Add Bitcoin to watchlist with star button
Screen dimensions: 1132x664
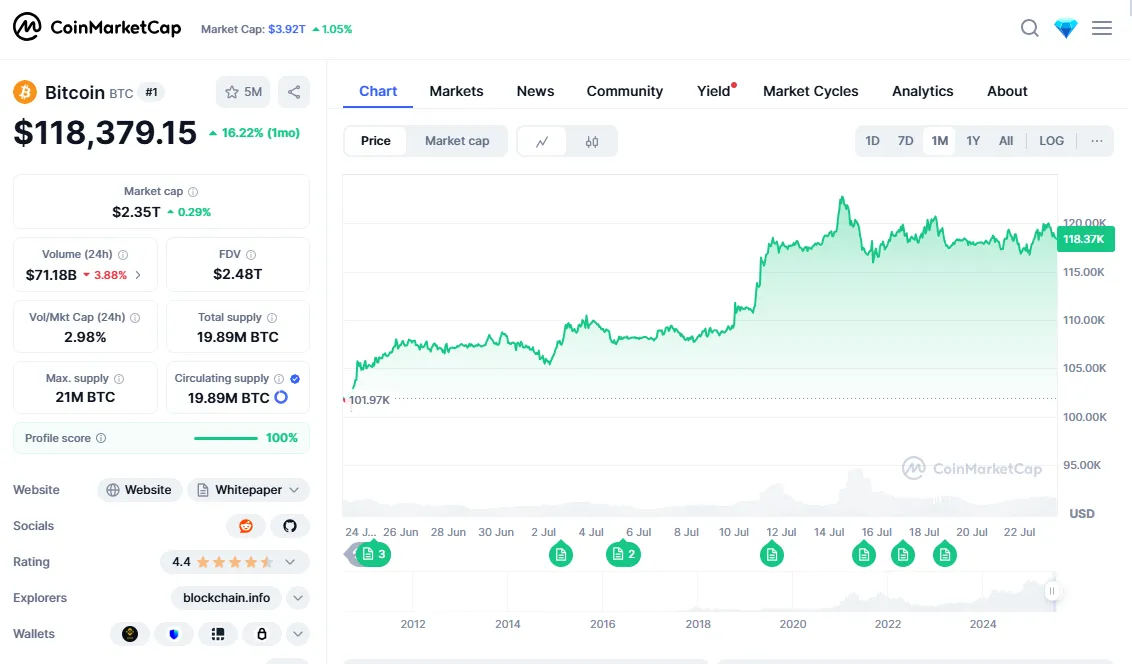pyautogui.click(x=243, y=92)
